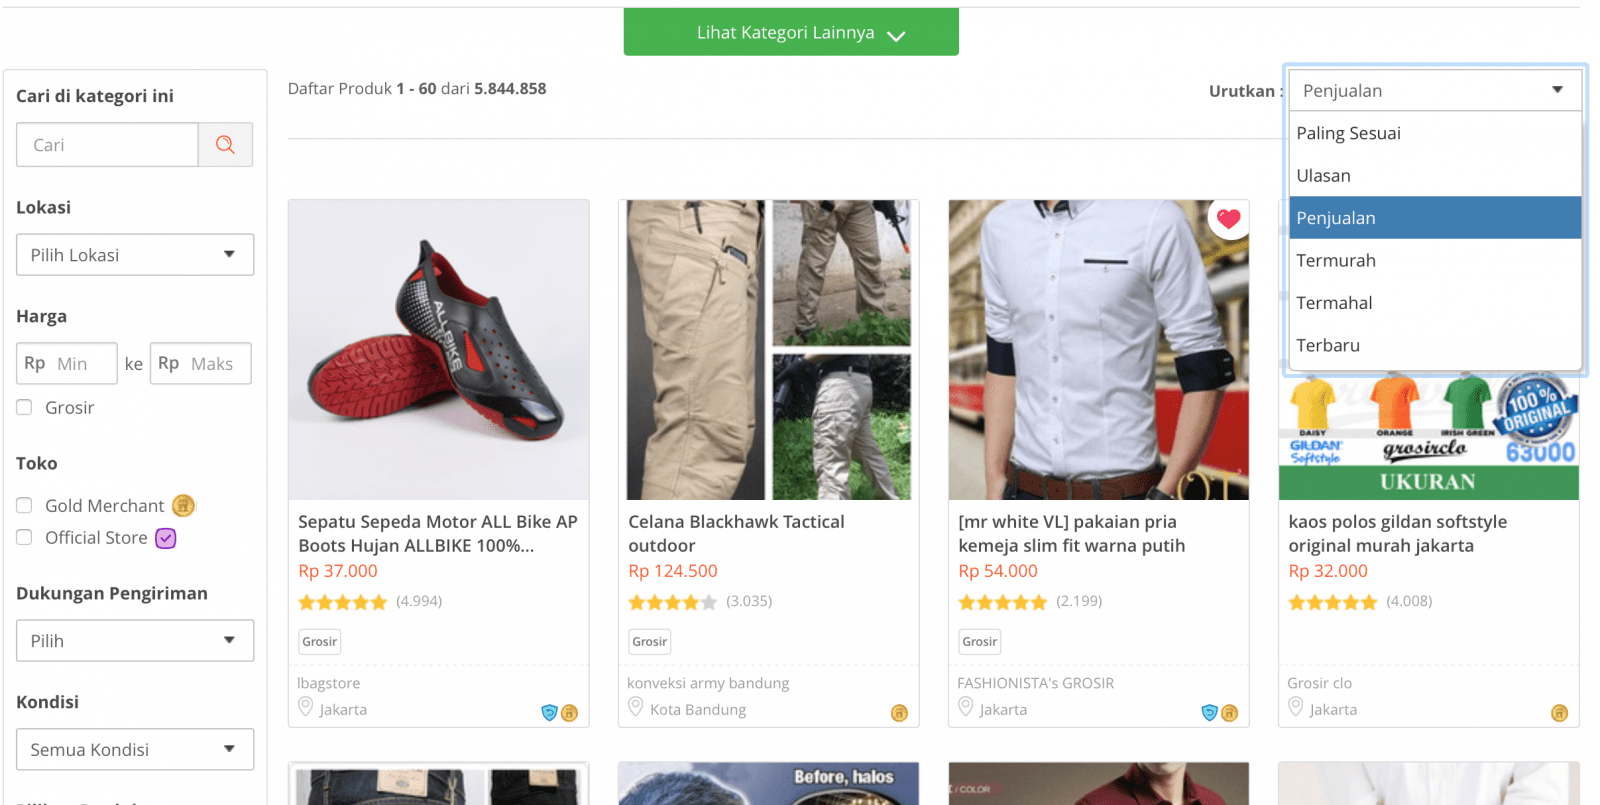The width and height of the screenshot is (1600, 805).
Task: Click the gold merchant badge on the lbagstore card
Action: [569, 713]
